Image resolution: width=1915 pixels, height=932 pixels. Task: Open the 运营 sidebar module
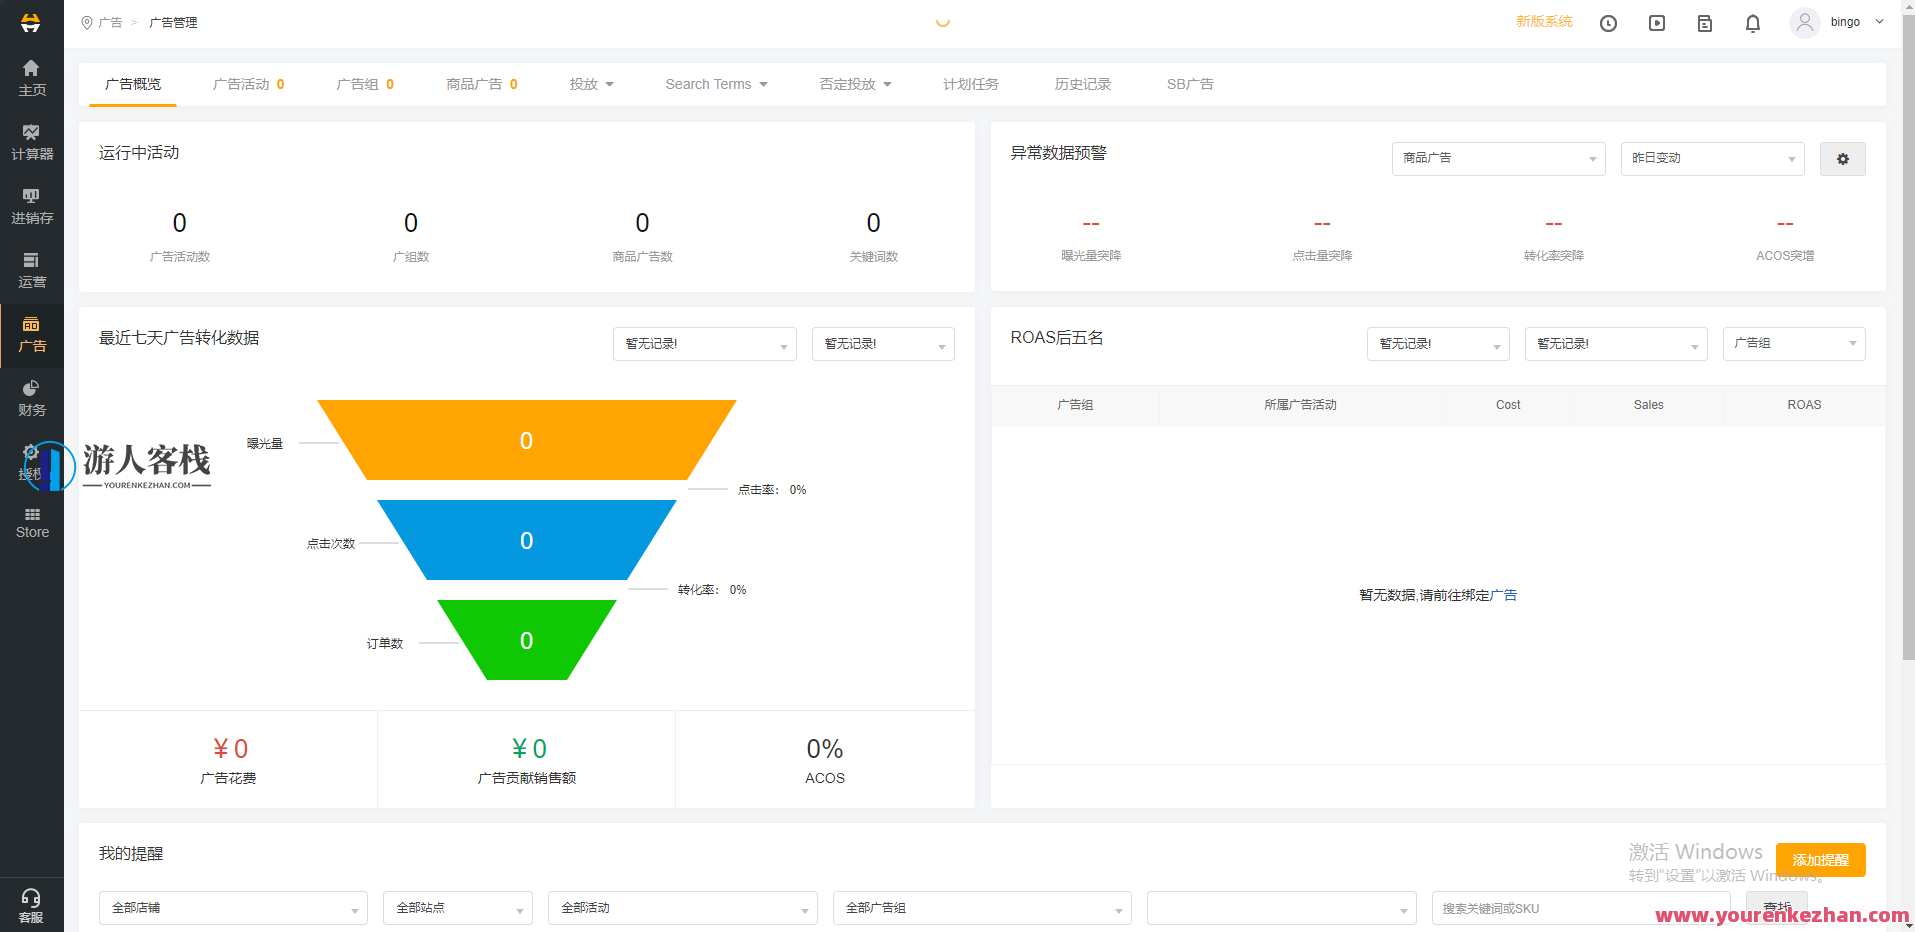pos(31,269)
